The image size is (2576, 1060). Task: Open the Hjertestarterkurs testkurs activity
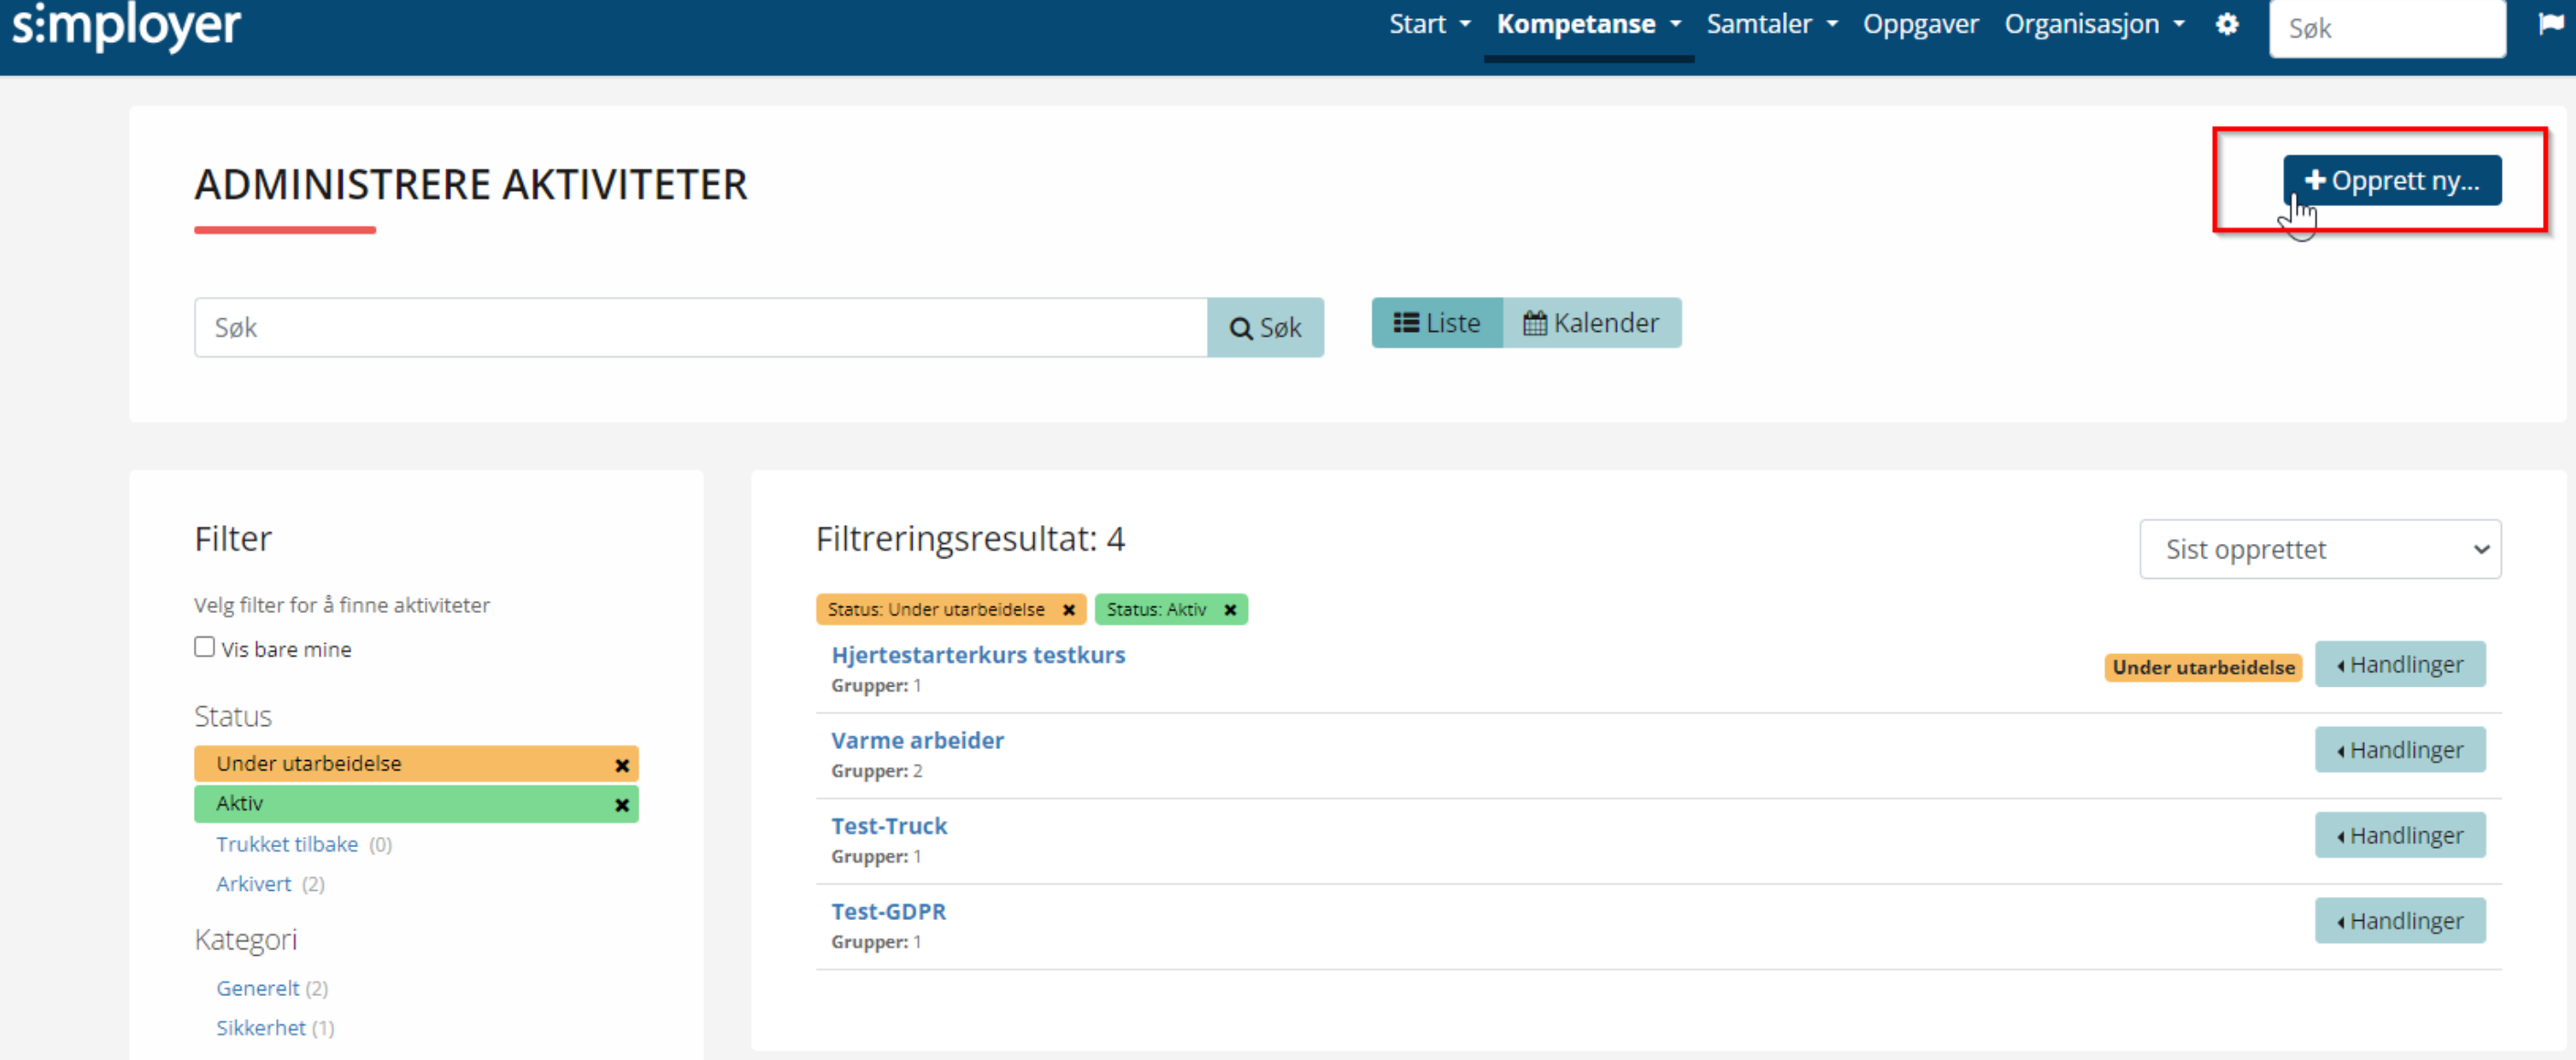pyautogui.click(x=978, y=655)
